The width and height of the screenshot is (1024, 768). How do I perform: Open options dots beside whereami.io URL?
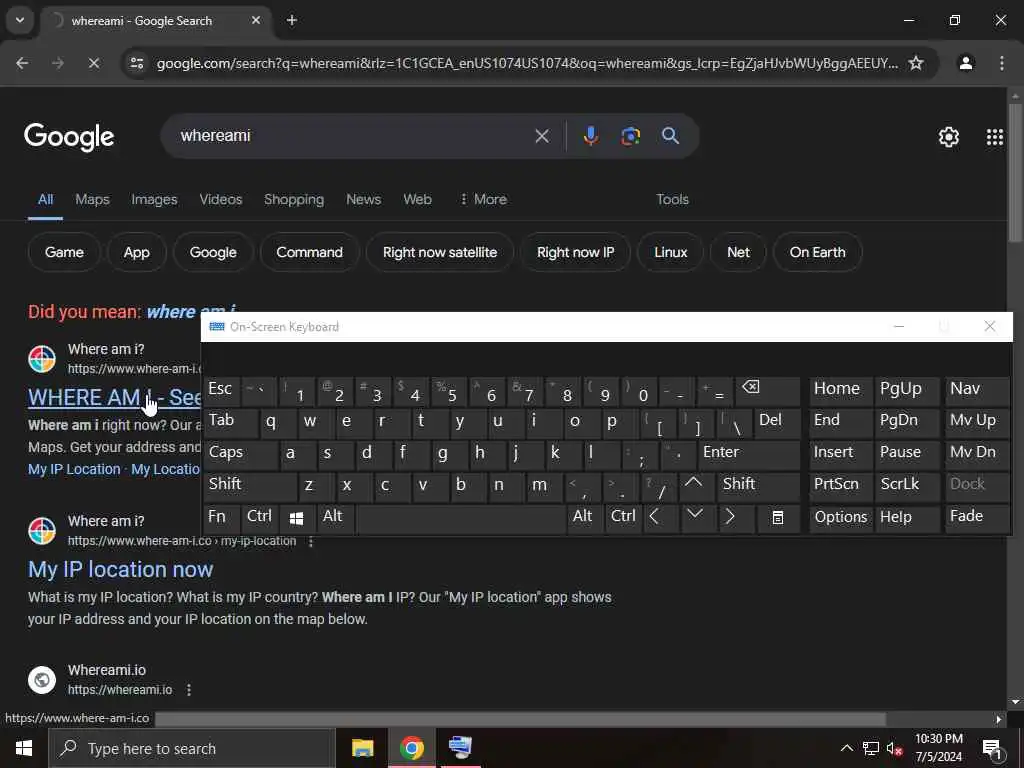(189, 690)
